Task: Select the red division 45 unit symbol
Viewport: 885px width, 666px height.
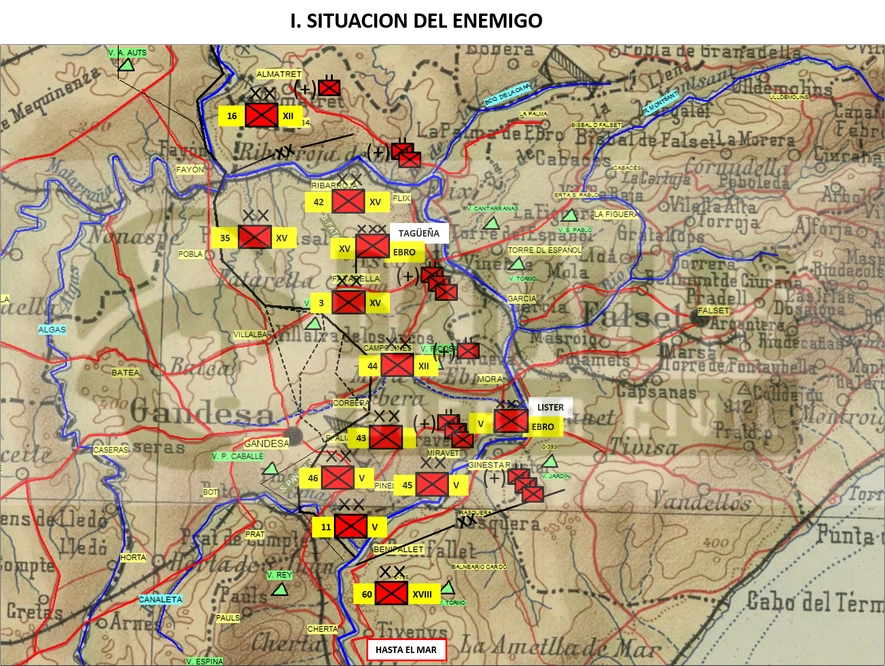Action: coord(432,484)
